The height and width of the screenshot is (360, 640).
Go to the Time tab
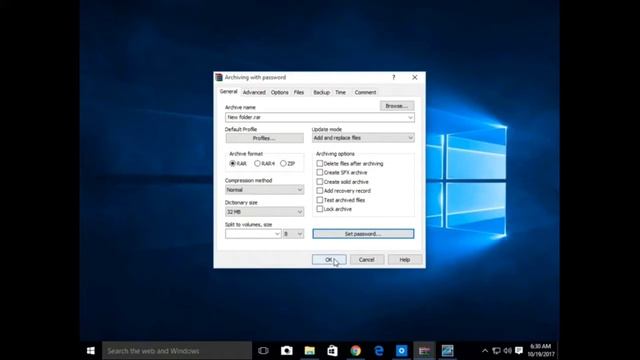click(340, 92)
